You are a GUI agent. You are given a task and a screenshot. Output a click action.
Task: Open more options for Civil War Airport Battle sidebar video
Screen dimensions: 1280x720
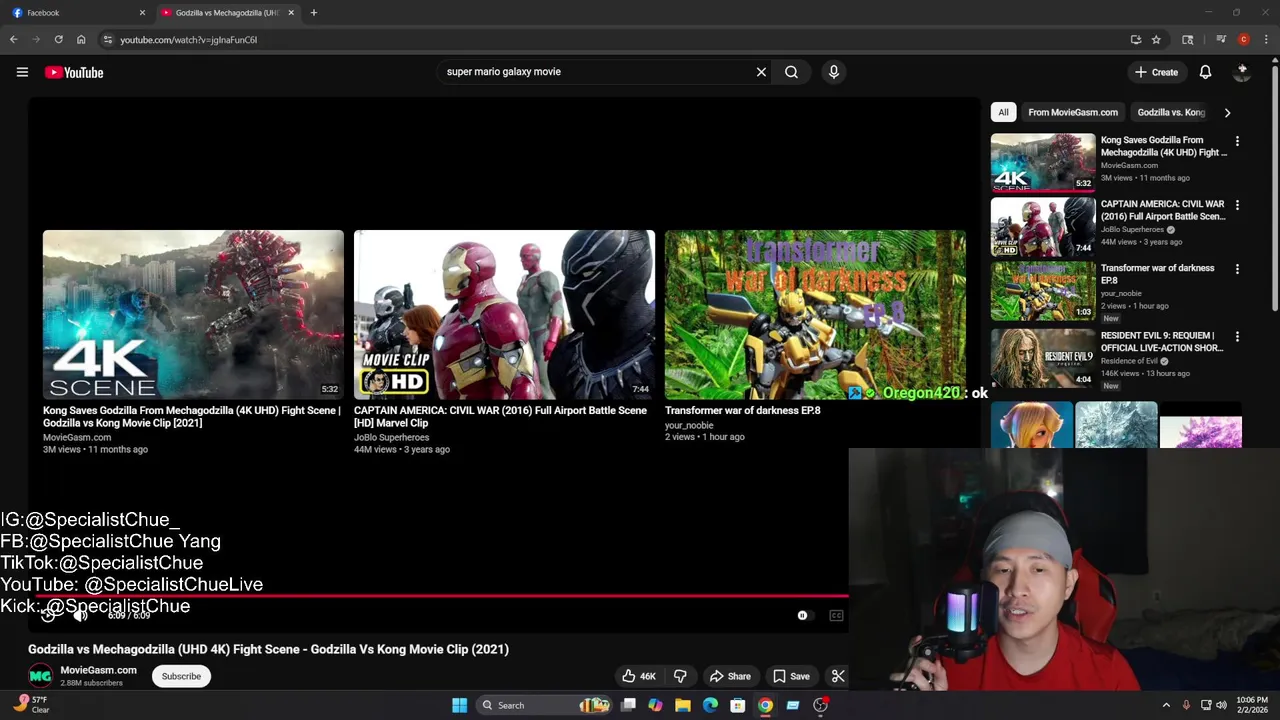[x=1237, y=205]
